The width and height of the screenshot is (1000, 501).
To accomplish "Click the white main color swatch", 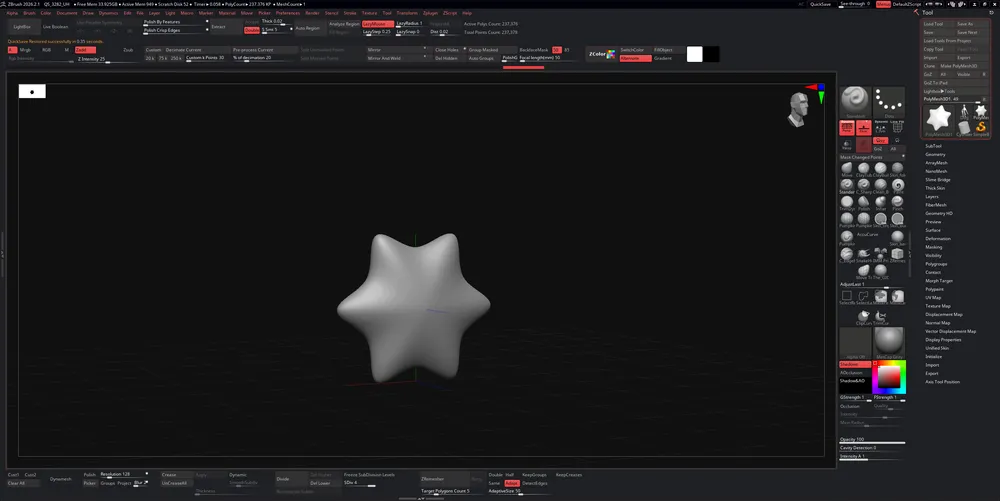I will click(x=695, y=54).
